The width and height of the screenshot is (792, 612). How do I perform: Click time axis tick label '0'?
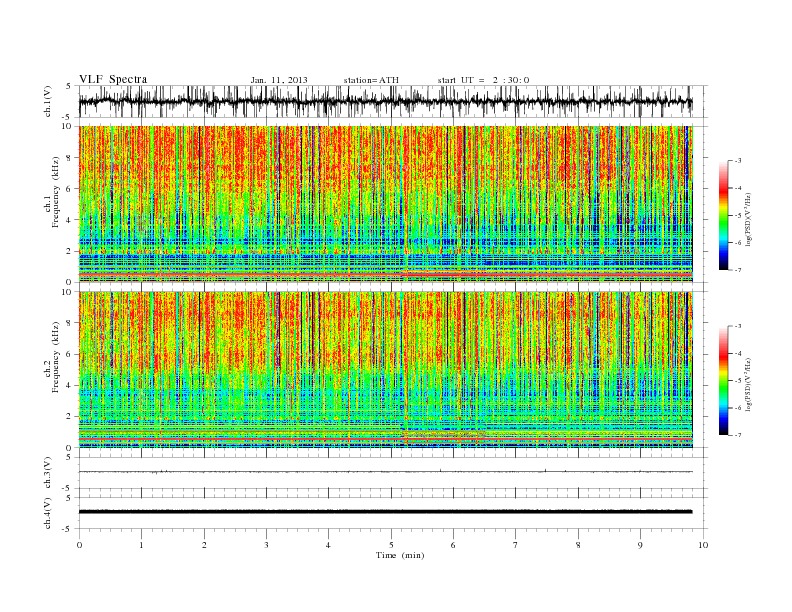(x=79, y=545)
